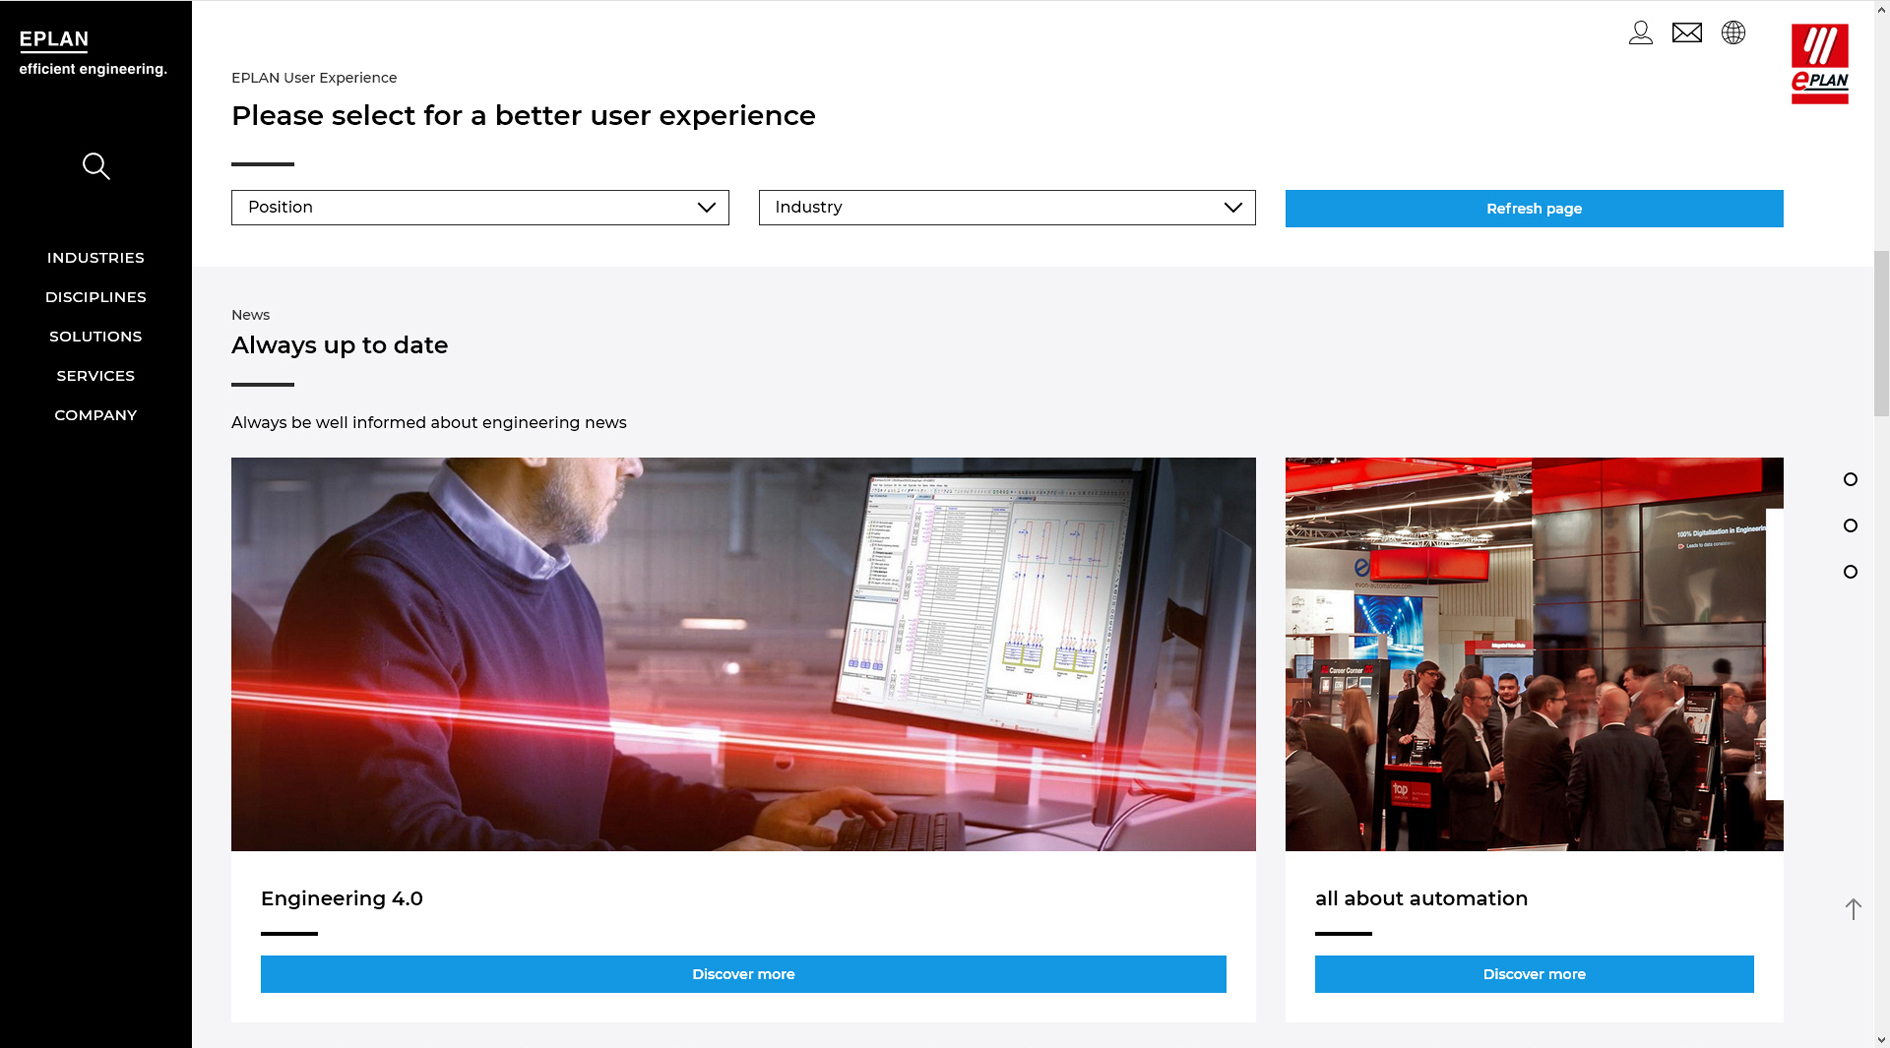Select the first page section dot
Viewport: 1890px width, 1048px height.
1850,480
